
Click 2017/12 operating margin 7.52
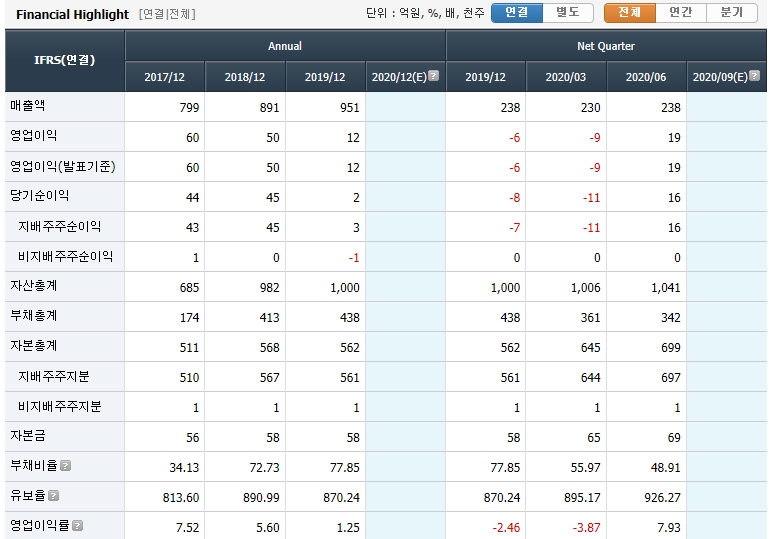[188, 527]
